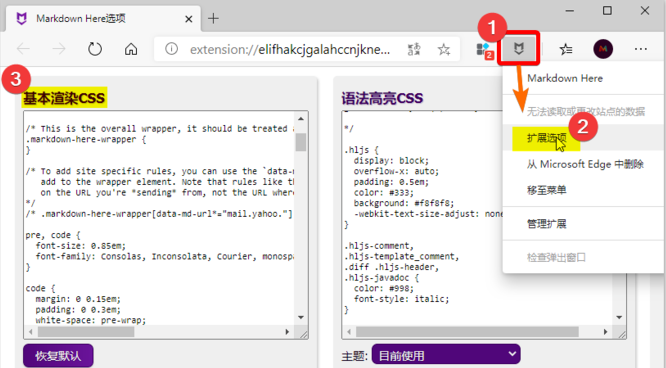The image size is (666, 368).
Task: Open the profile avatar menu
Action: point(603,49)
